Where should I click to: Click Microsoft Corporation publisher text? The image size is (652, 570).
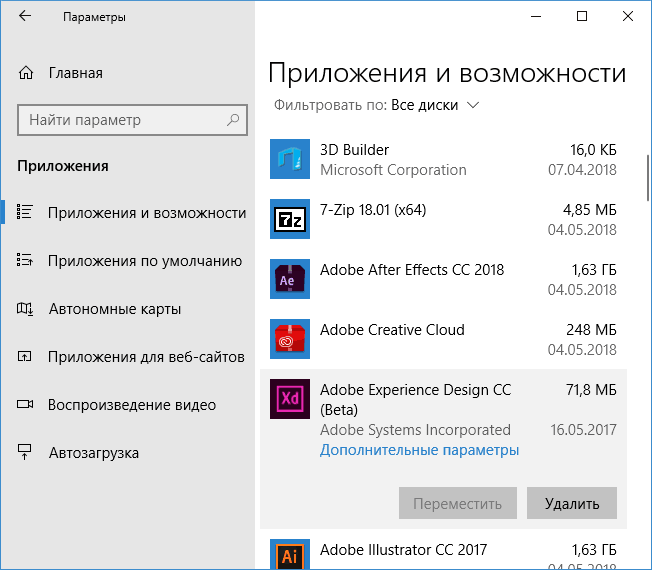393,170
